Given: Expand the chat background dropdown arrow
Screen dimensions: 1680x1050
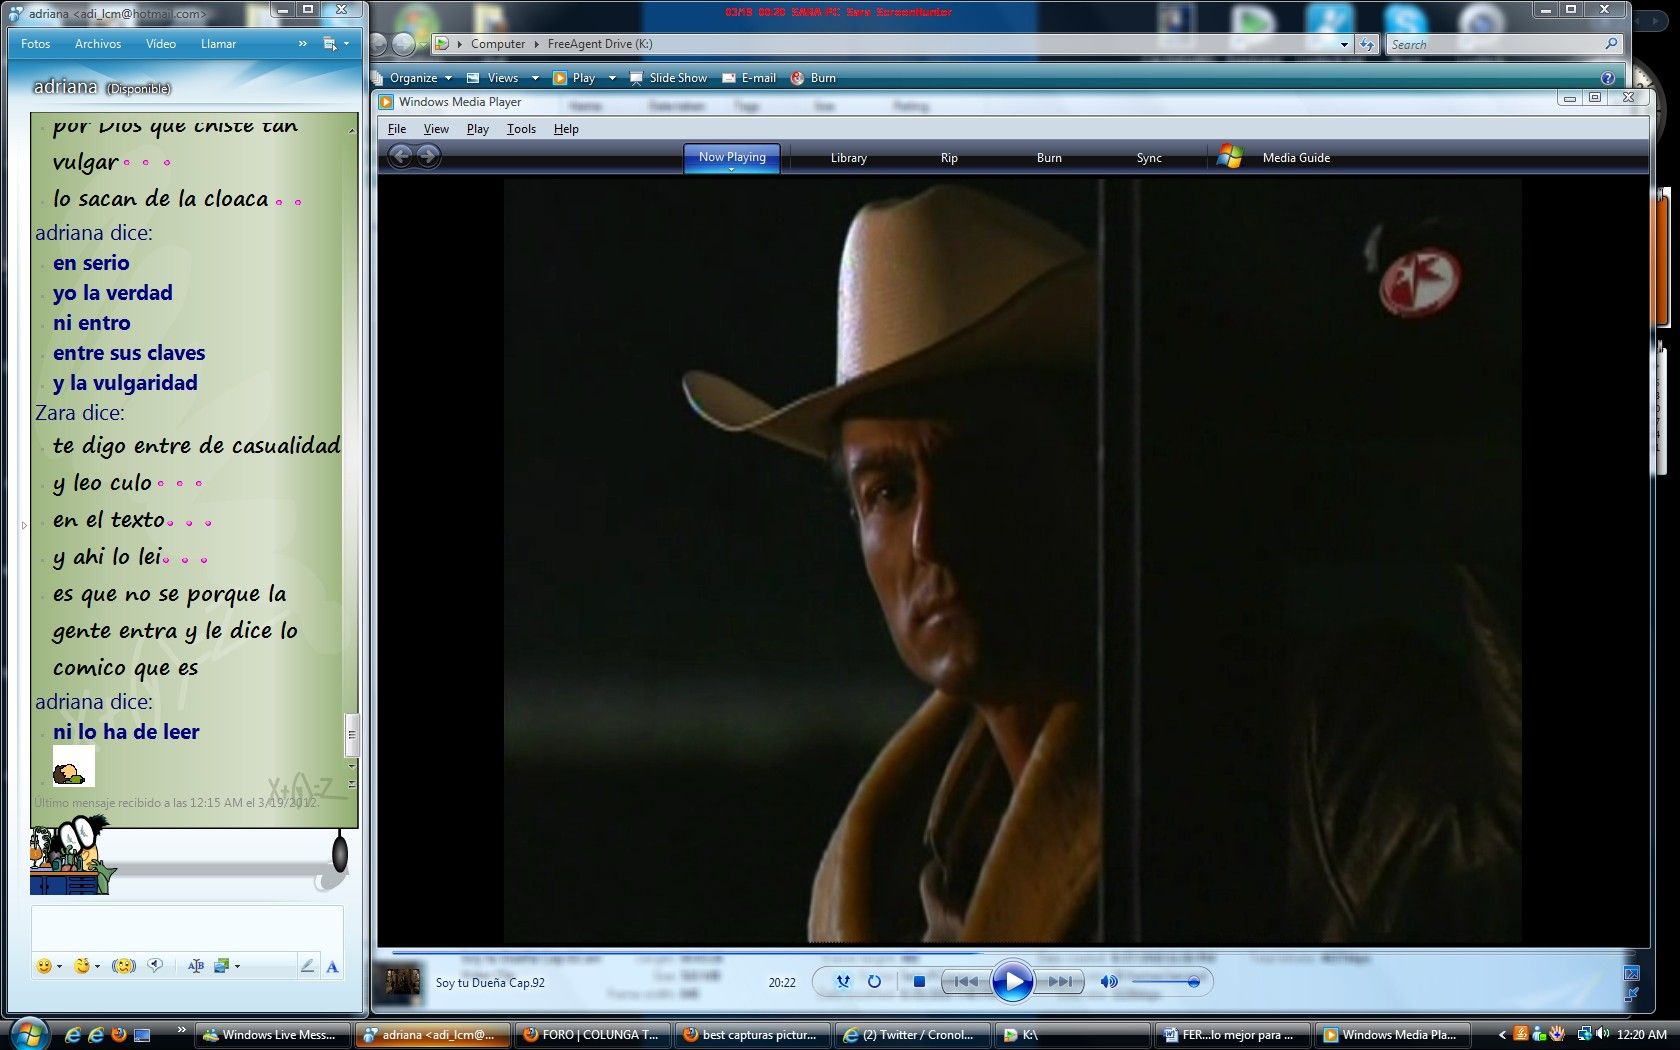Looking at the screenshot, I should point(237,966).
